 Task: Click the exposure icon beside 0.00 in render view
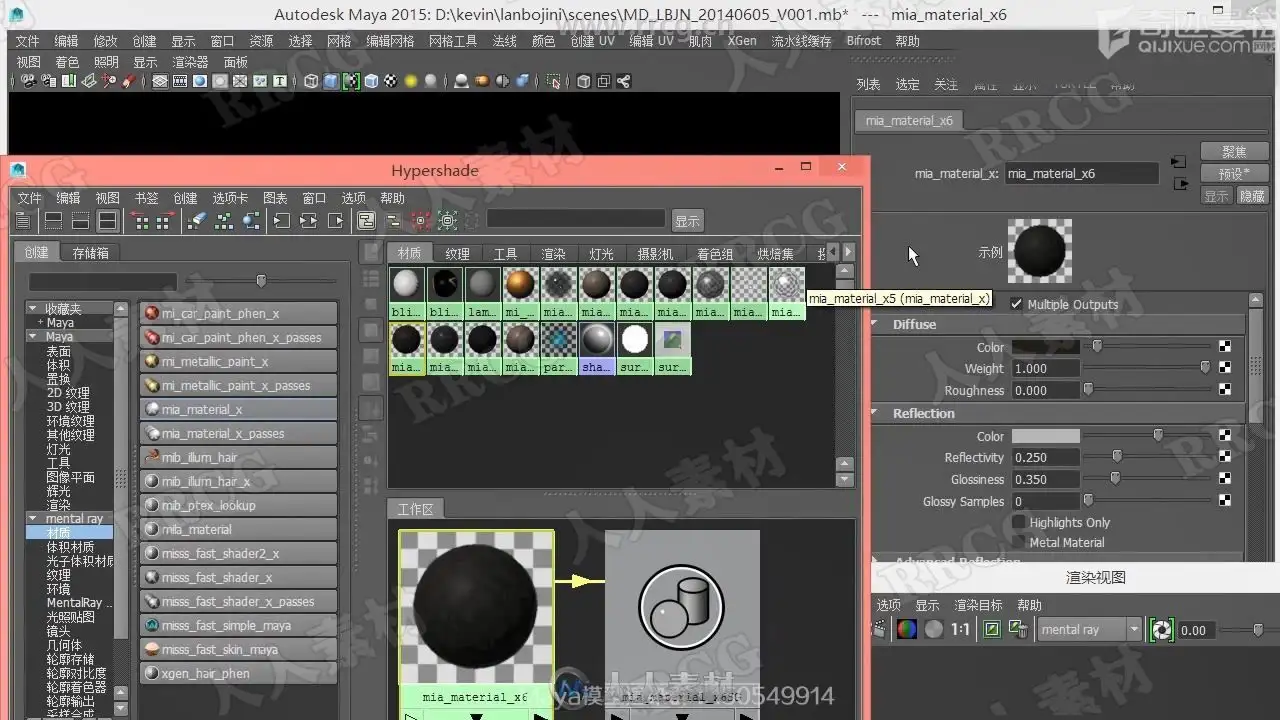click(1162, 630)
